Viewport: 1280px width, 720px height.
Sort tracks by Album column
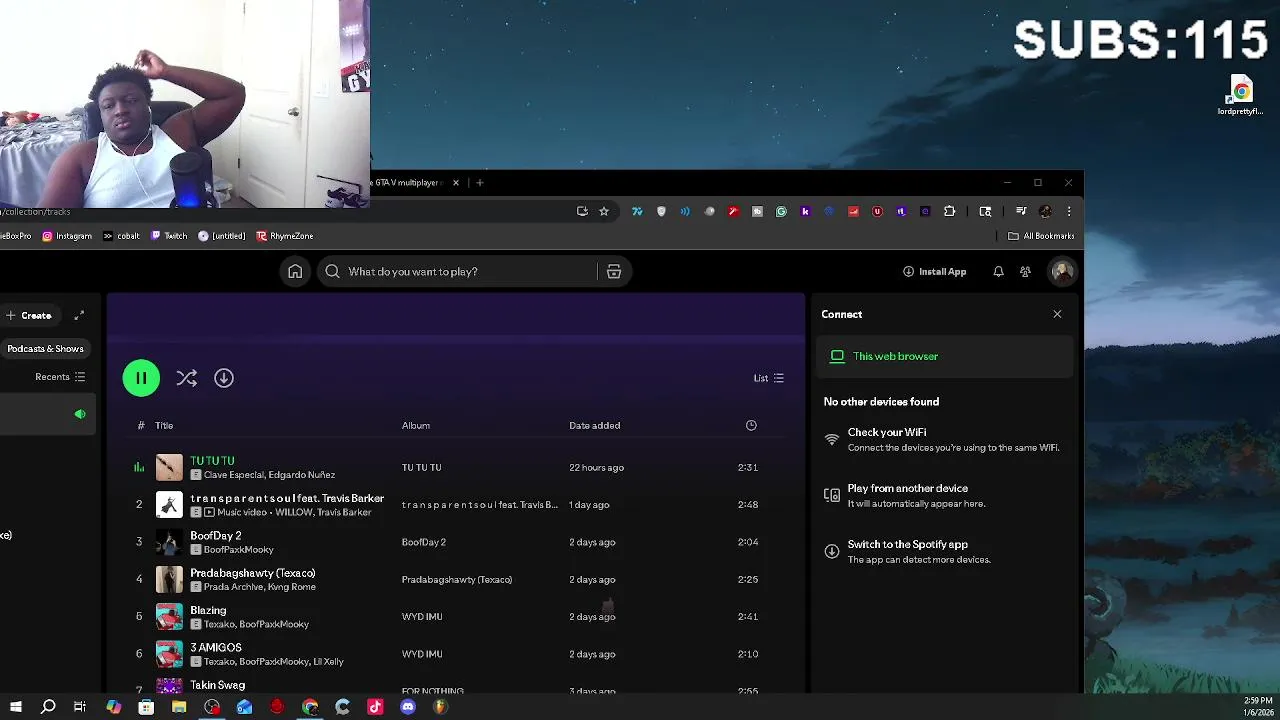click(x=416, y=426)
